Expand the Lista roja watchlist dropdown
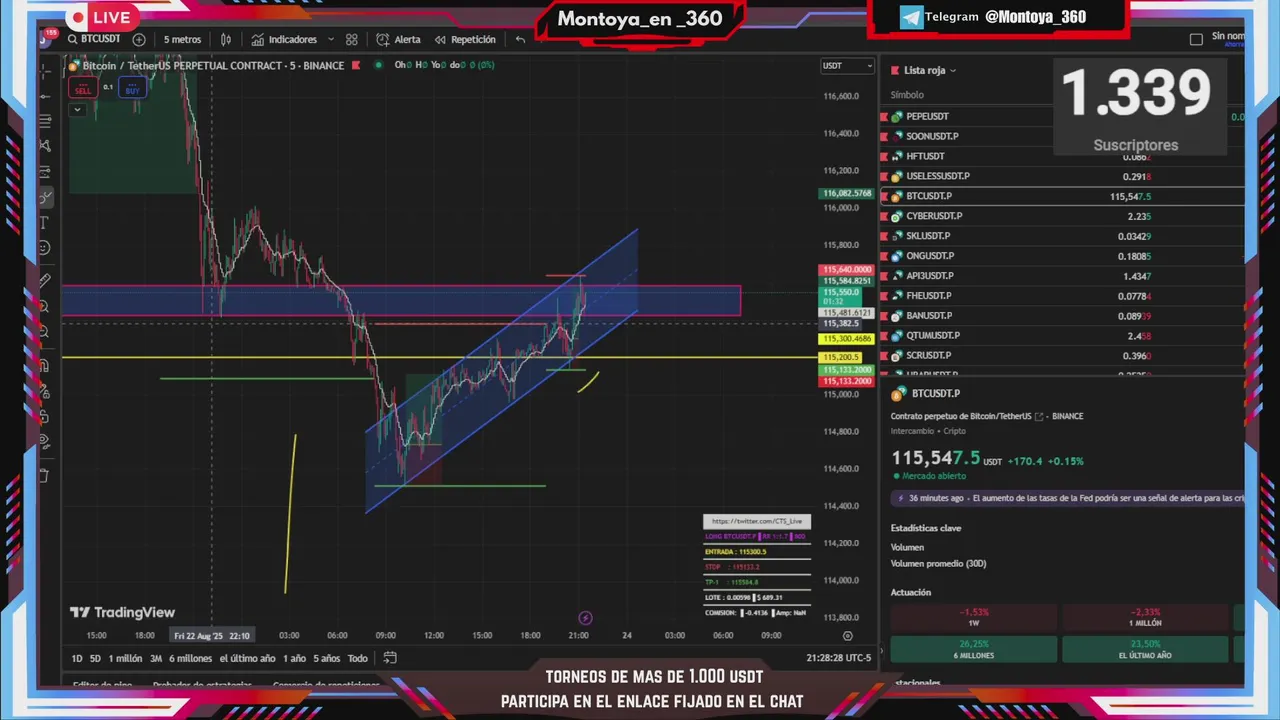This screenshot has height=720, width=1280. pyautogui.click(x=930, y=70)
